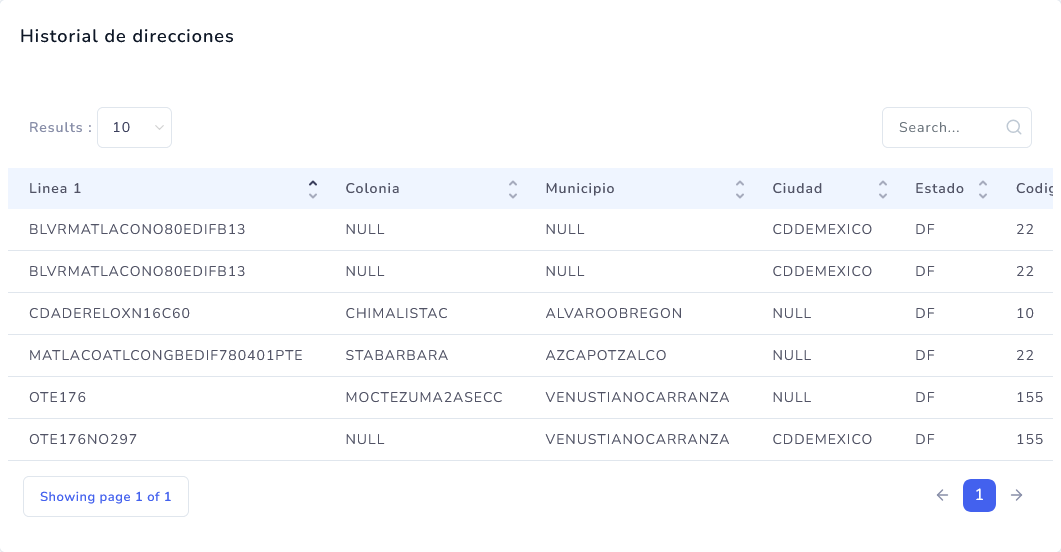Screen dimensions: 1061x552
Task: Select the CDADERELOXN16C60 row
Action: click(110, 313)
